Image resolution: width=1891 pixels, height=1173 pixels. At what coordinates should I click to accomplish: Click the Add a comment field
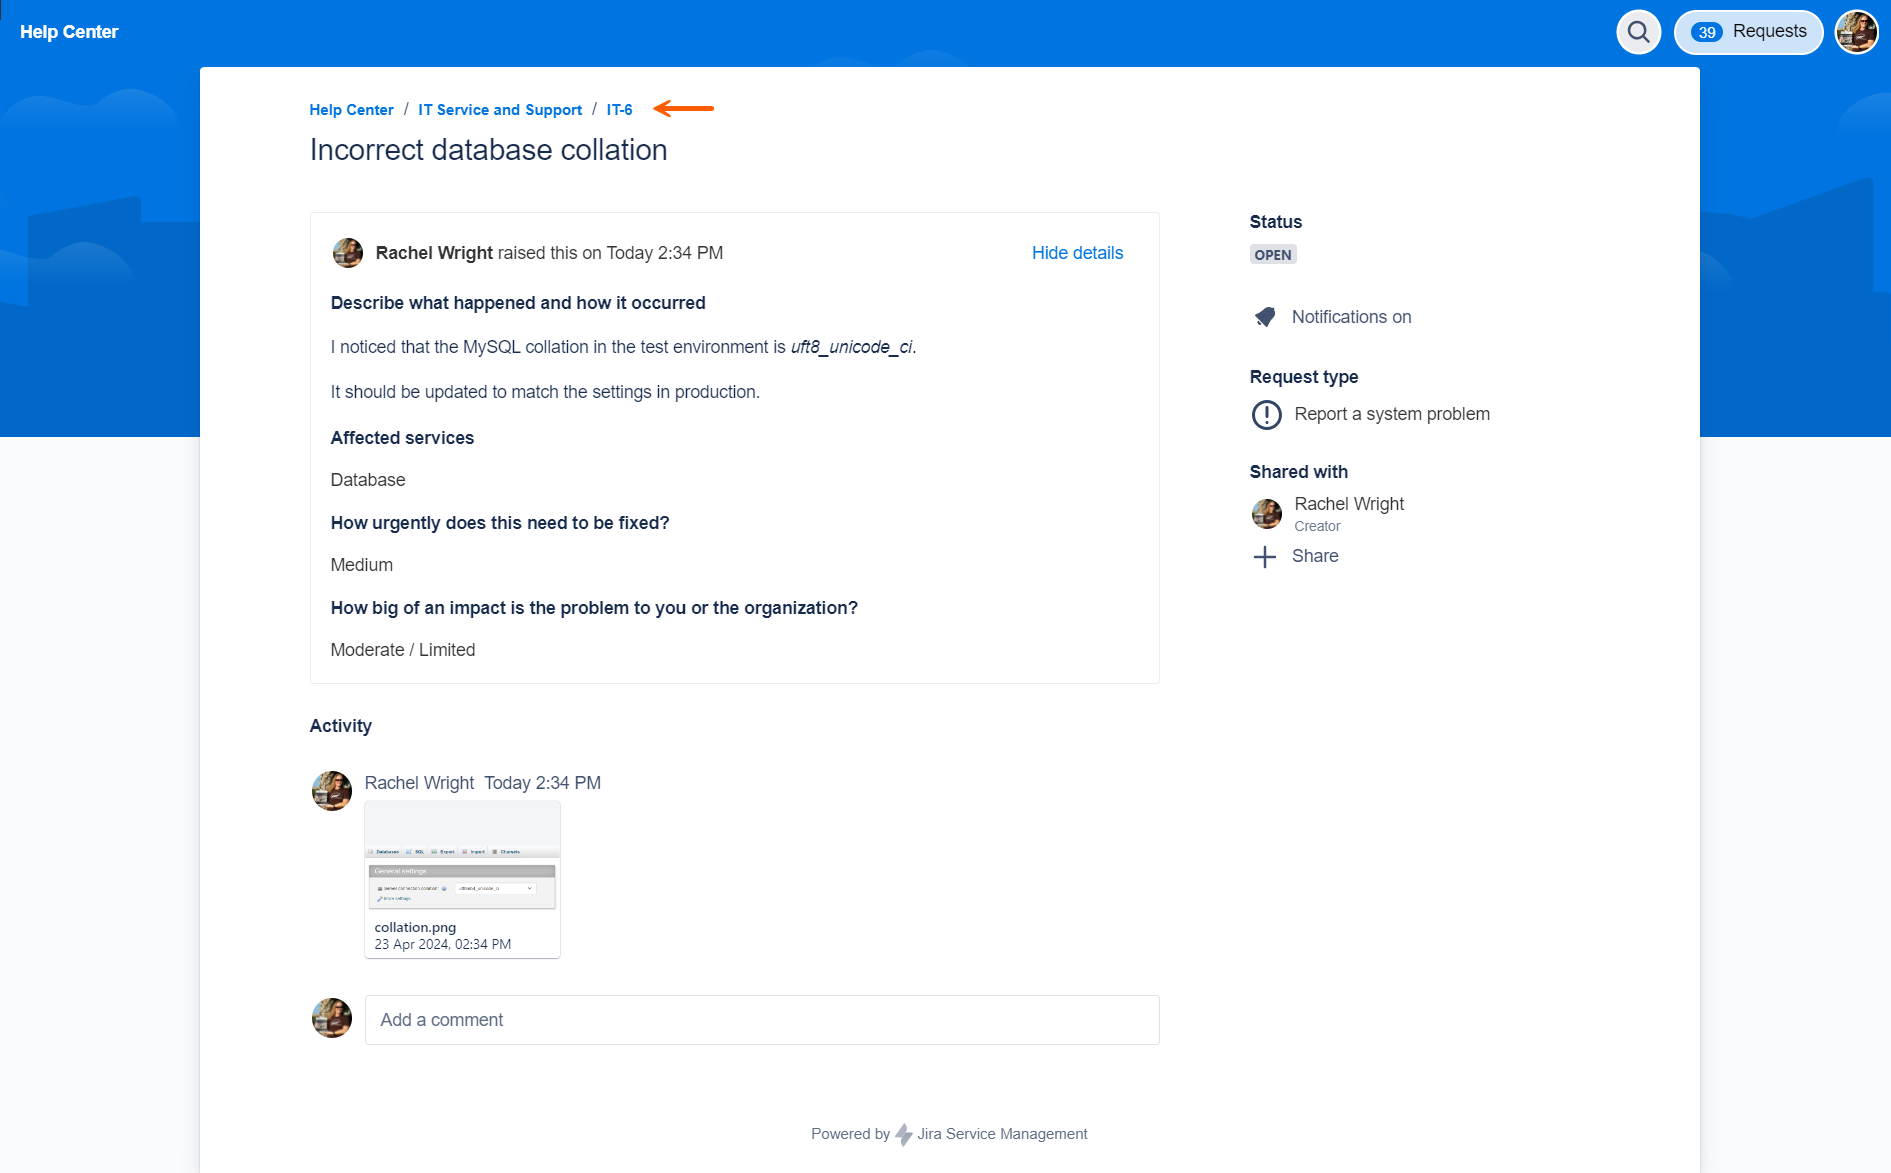(x=762, y=1020)
